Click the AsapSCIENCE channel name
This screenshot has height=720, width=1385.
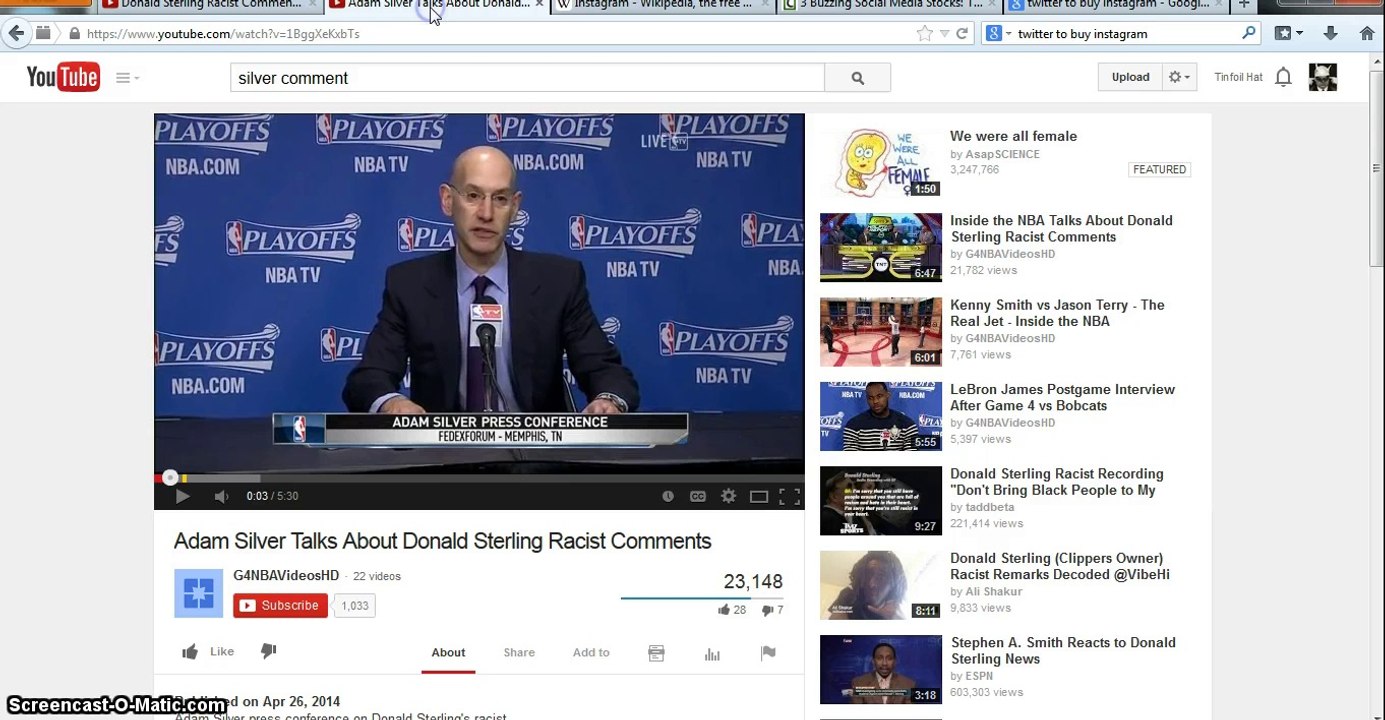coord(1002,154)
